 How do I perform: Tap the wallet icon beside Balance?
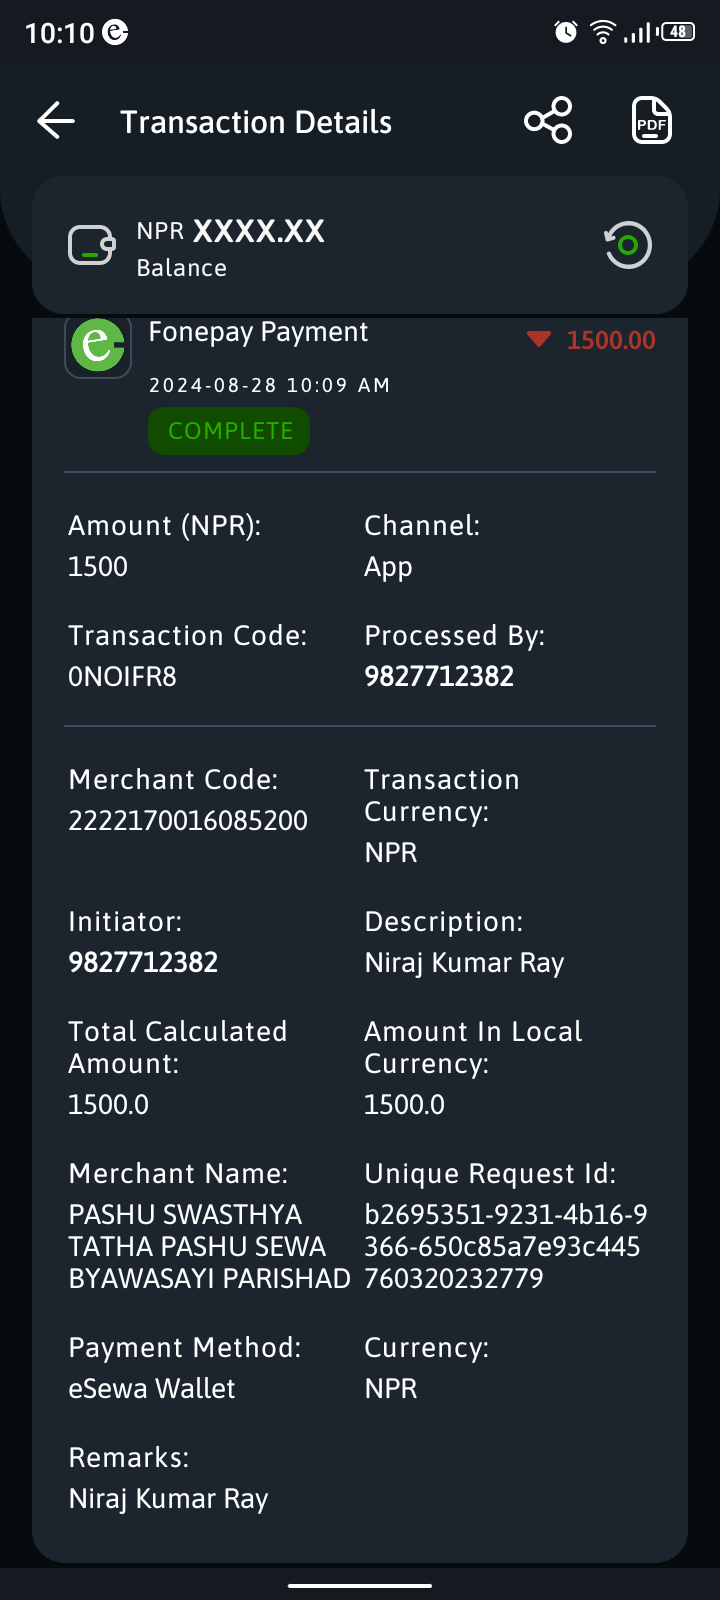(x=92, y=245)
